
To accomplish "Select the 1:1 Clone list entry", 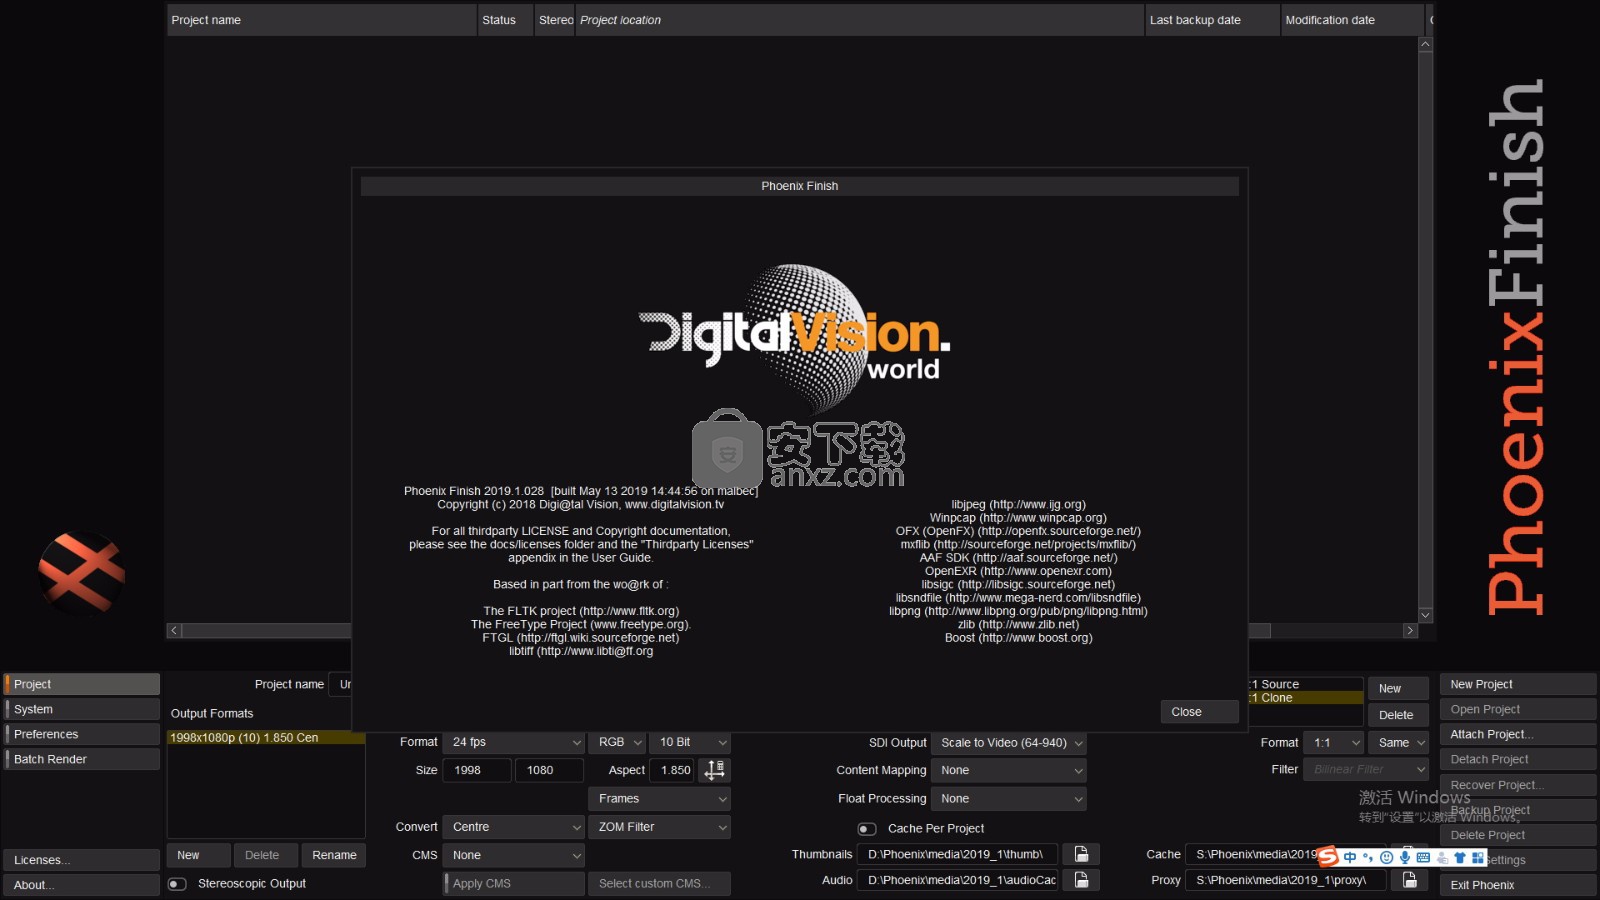I will click(x=1306, y=698).
